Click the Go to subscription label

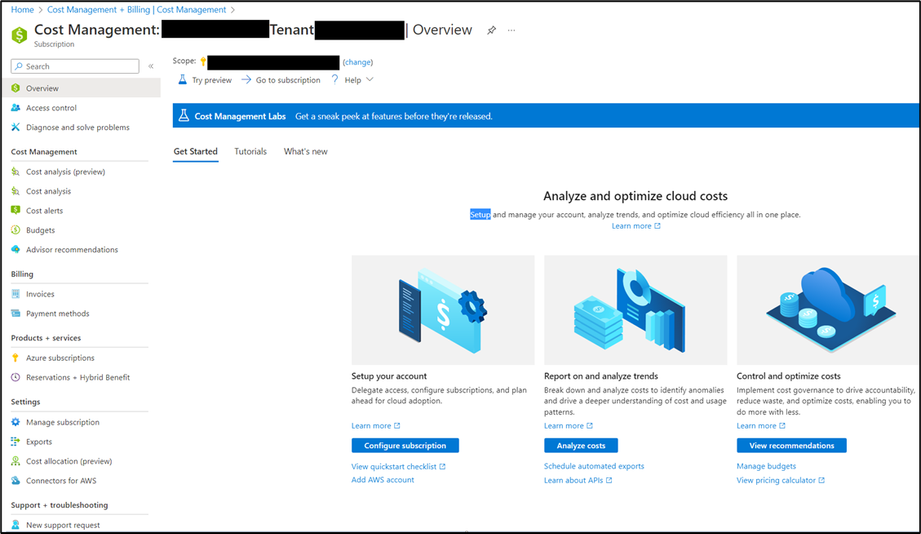288,80
